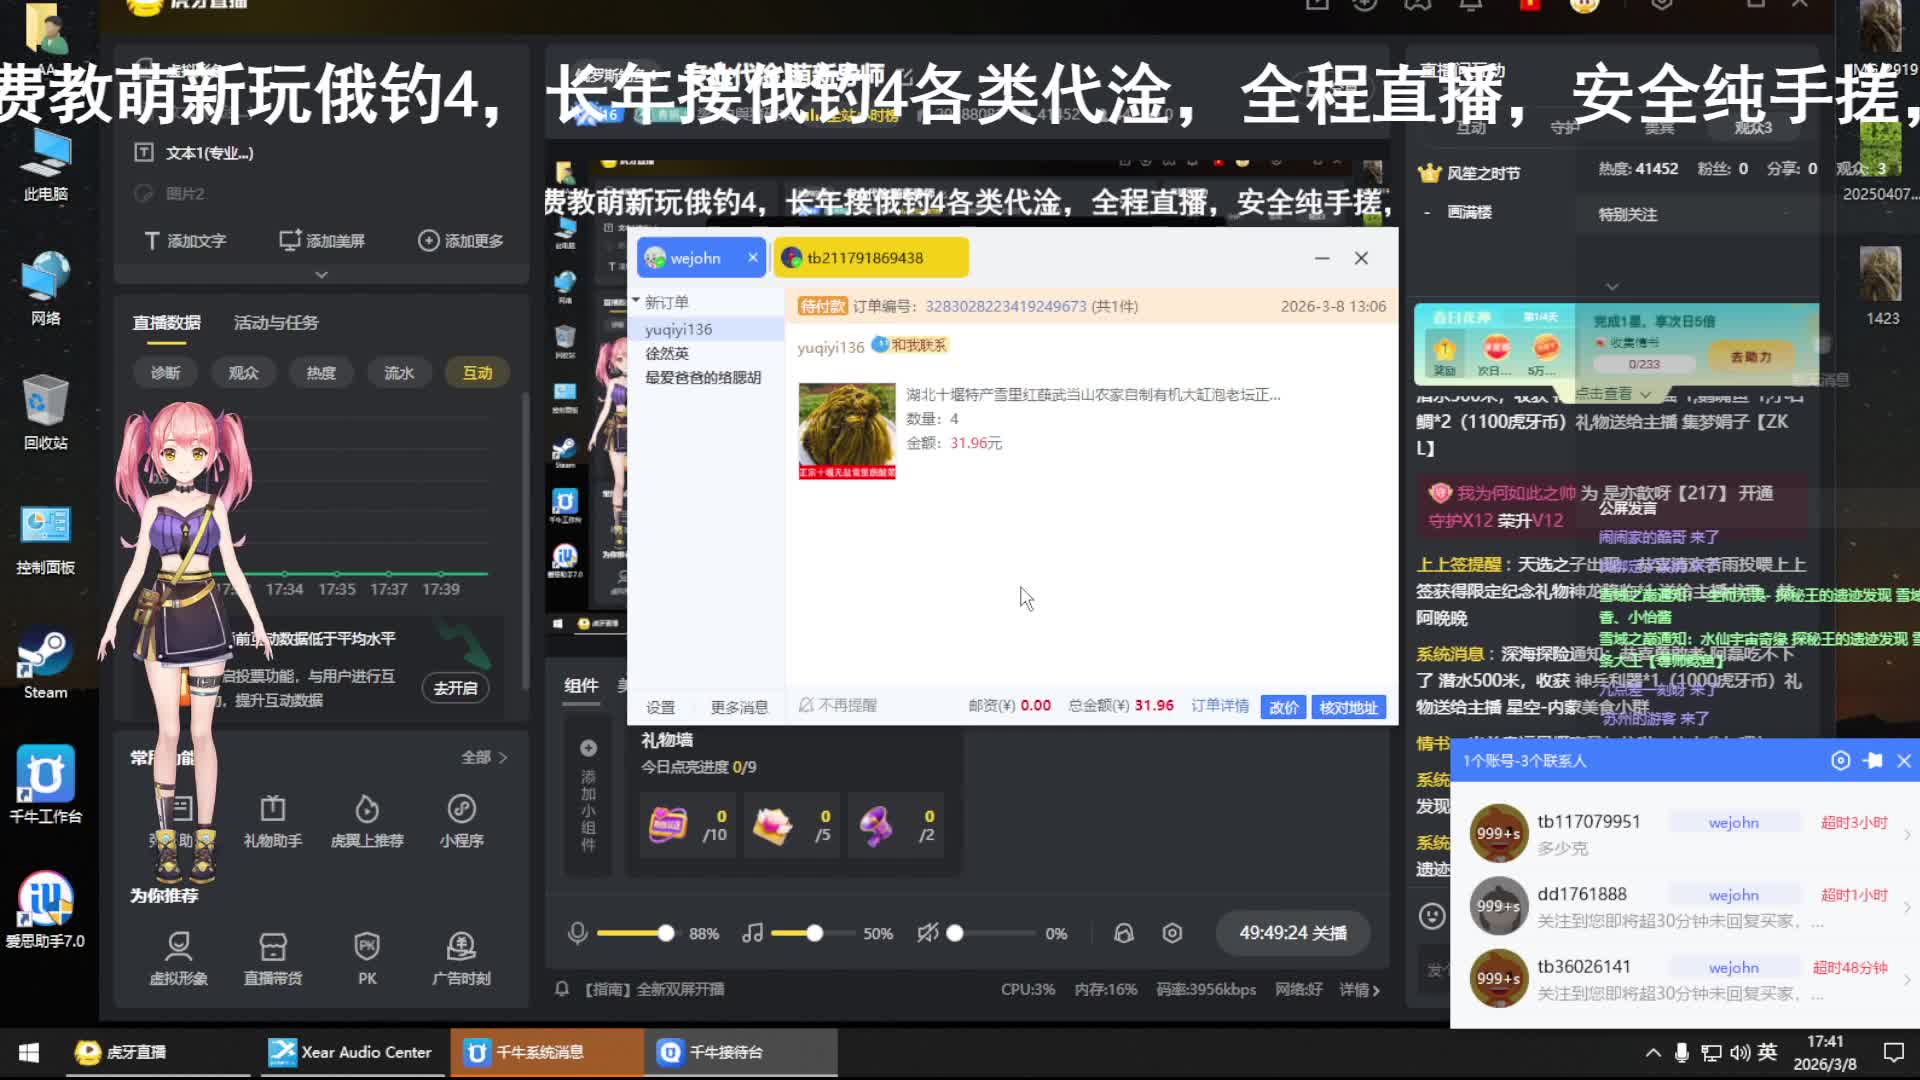Image resolution: width=1920 pixels, height=1080 pixels.
Task: Collapse the 新订单 tree group
Action: [636, 301]
